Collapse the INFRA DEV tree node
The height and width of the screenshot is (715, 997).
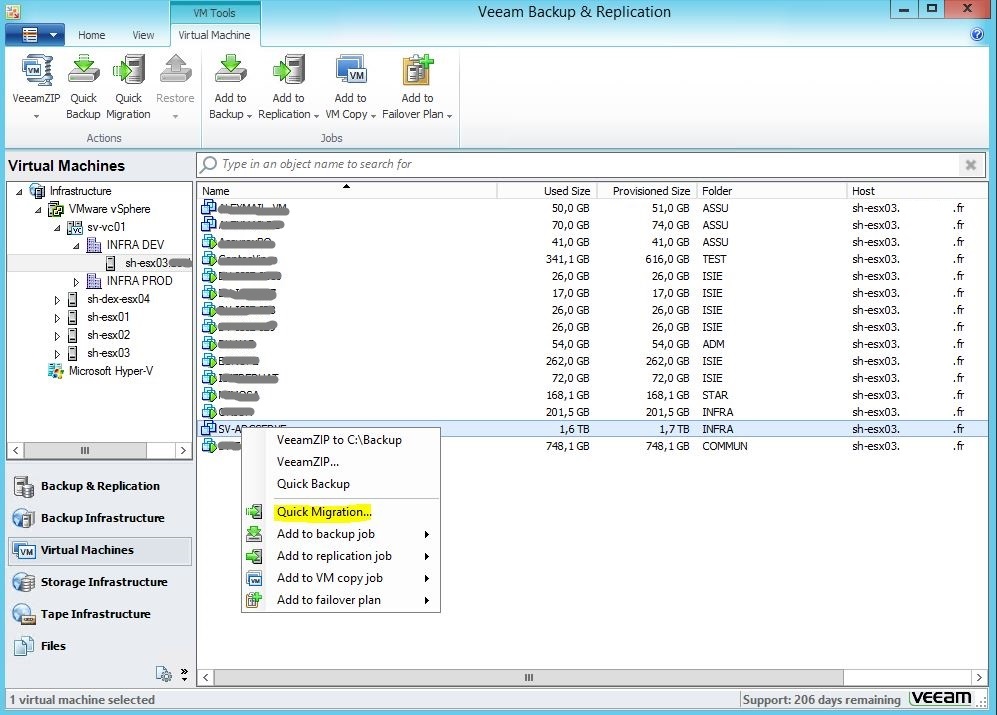[x=76, y=245]
